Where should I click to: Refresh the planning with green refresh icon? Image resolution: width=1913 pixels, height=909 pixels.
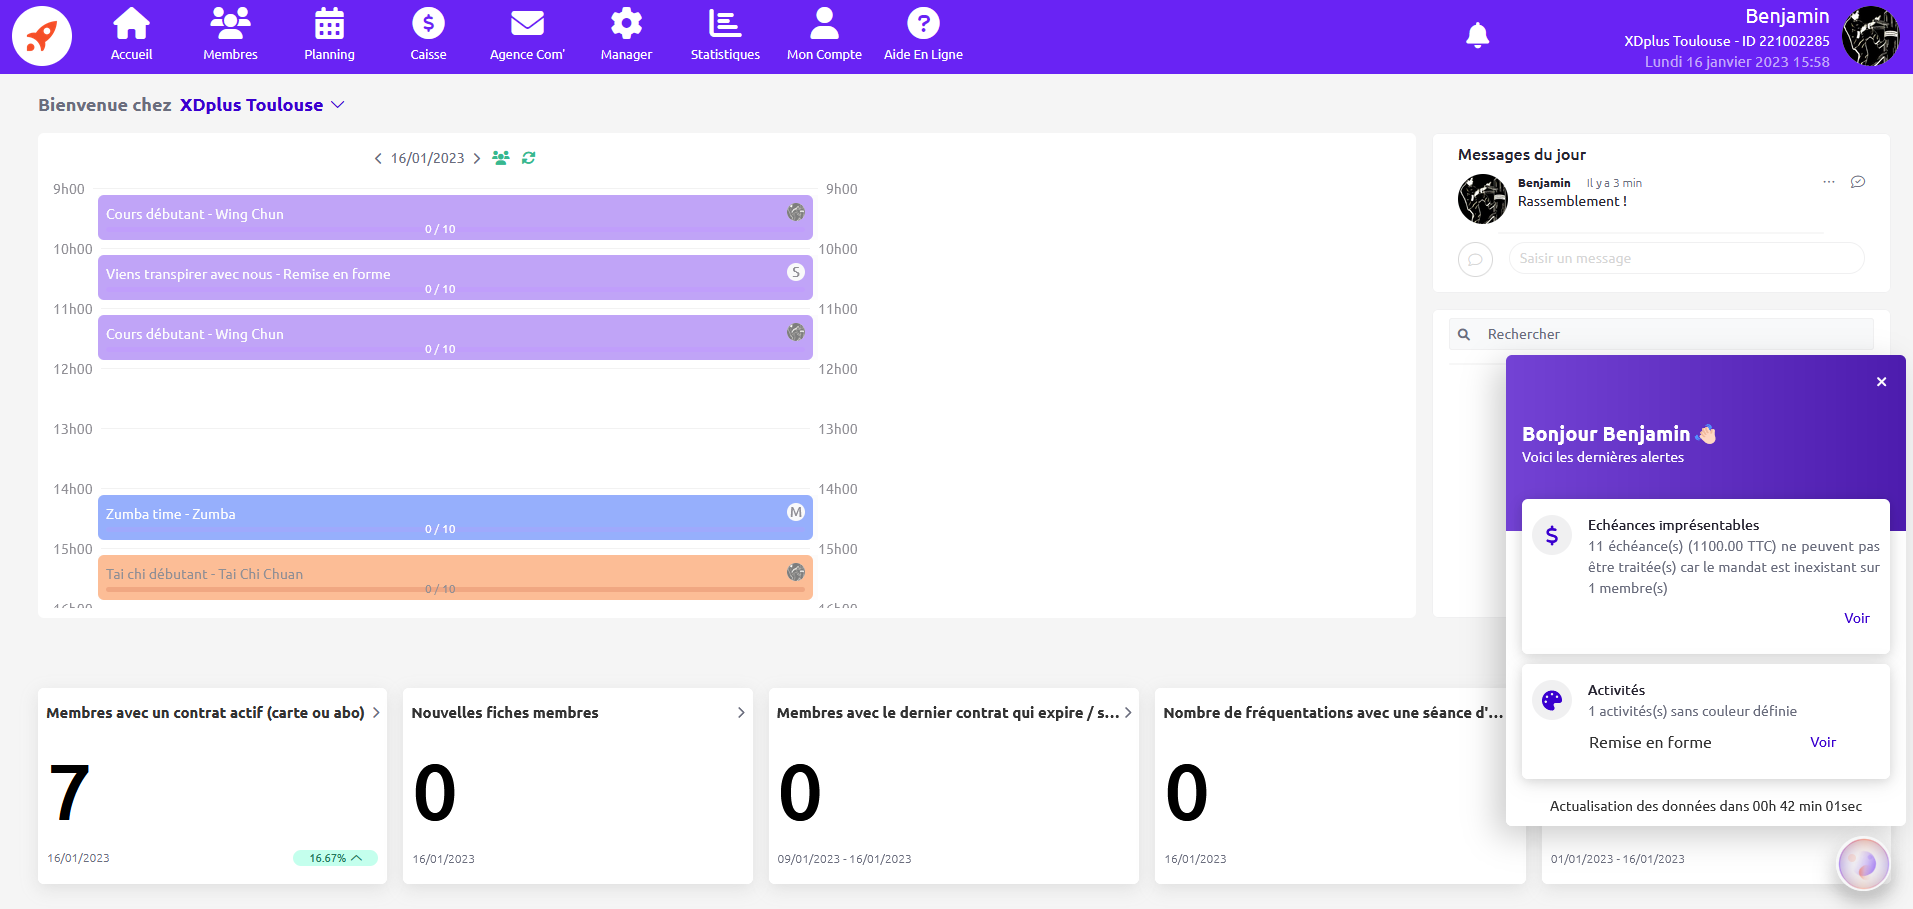[528, 158]
